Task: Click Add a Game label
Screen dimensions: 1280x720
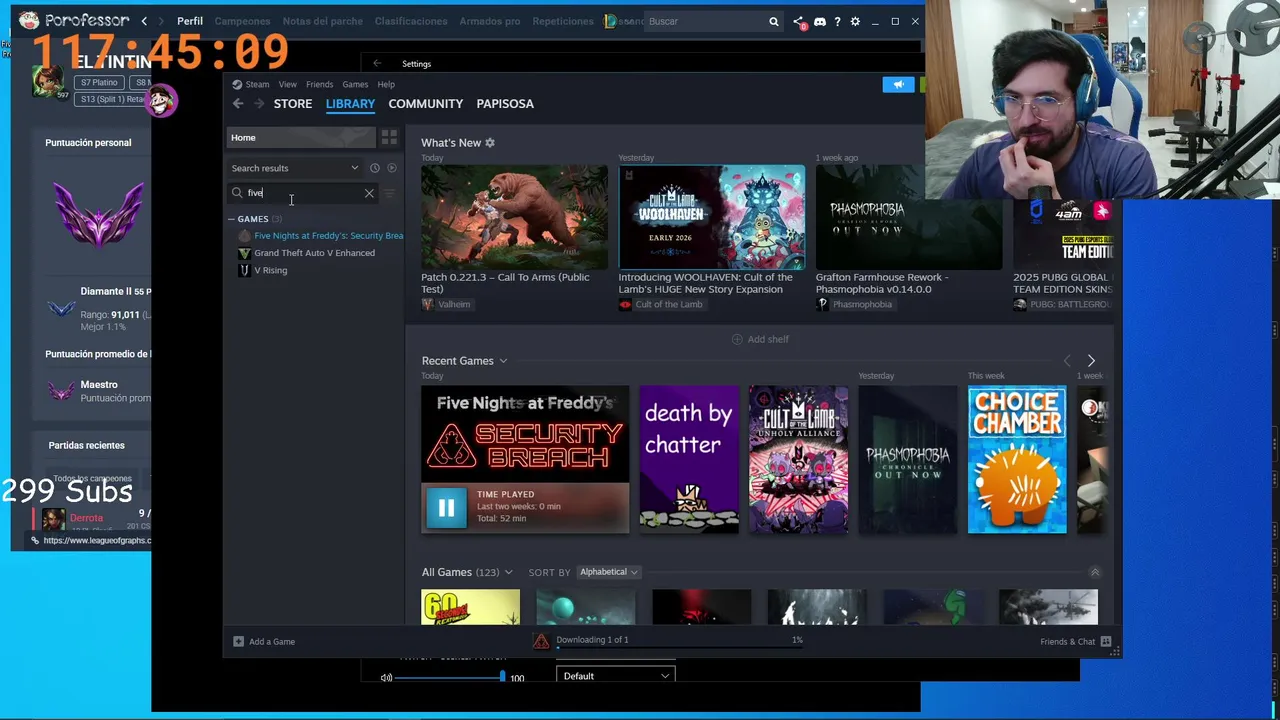Action: coord(272,642)
